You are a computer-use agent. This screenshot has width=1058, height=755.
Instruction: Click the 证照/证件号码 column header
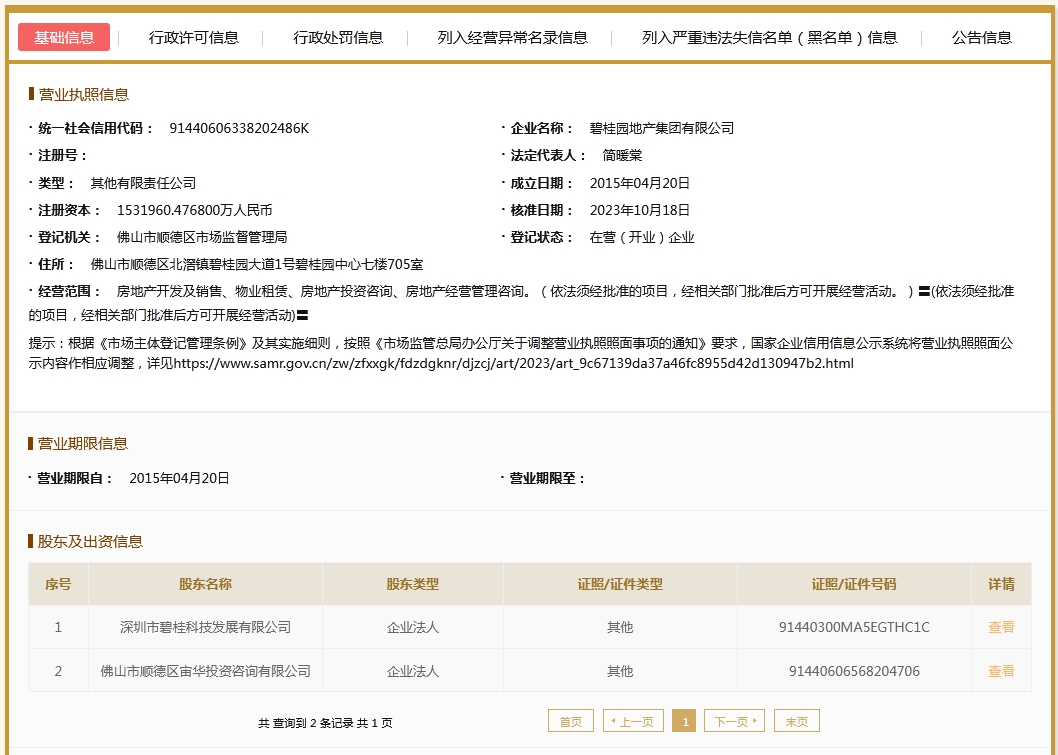(854, 584)
